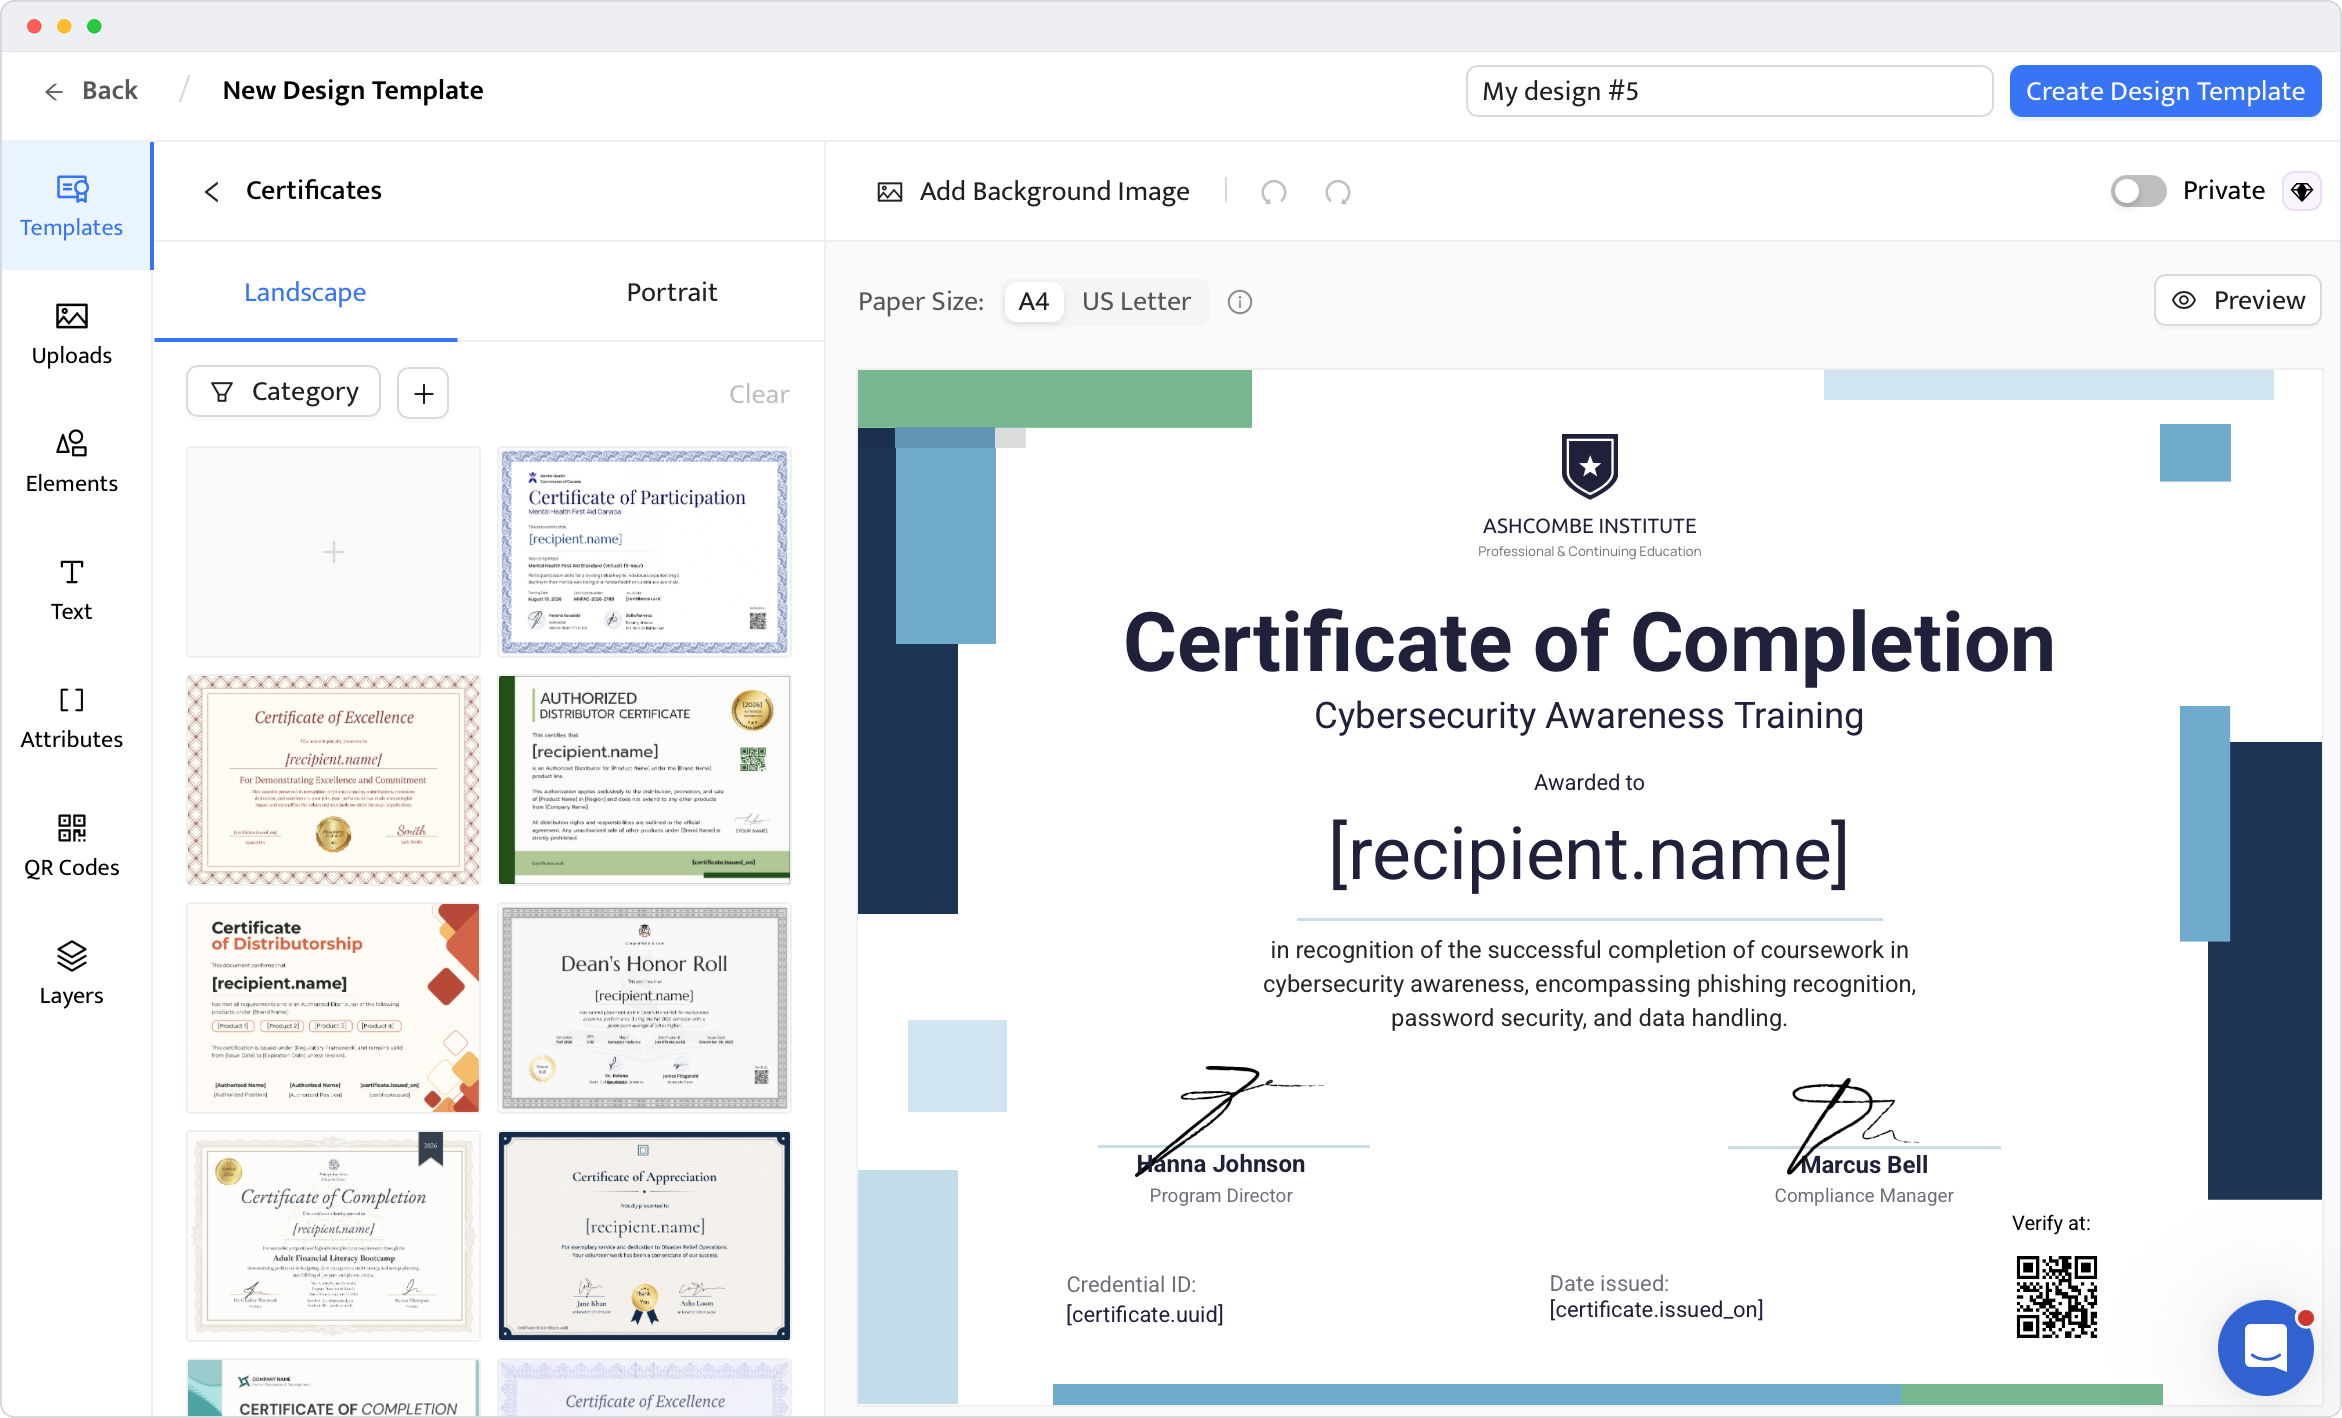Viewport: 2342px width, 1418px height.
Task: Choose the Dean's Honor Roll template
Action: click(645, 1008)
